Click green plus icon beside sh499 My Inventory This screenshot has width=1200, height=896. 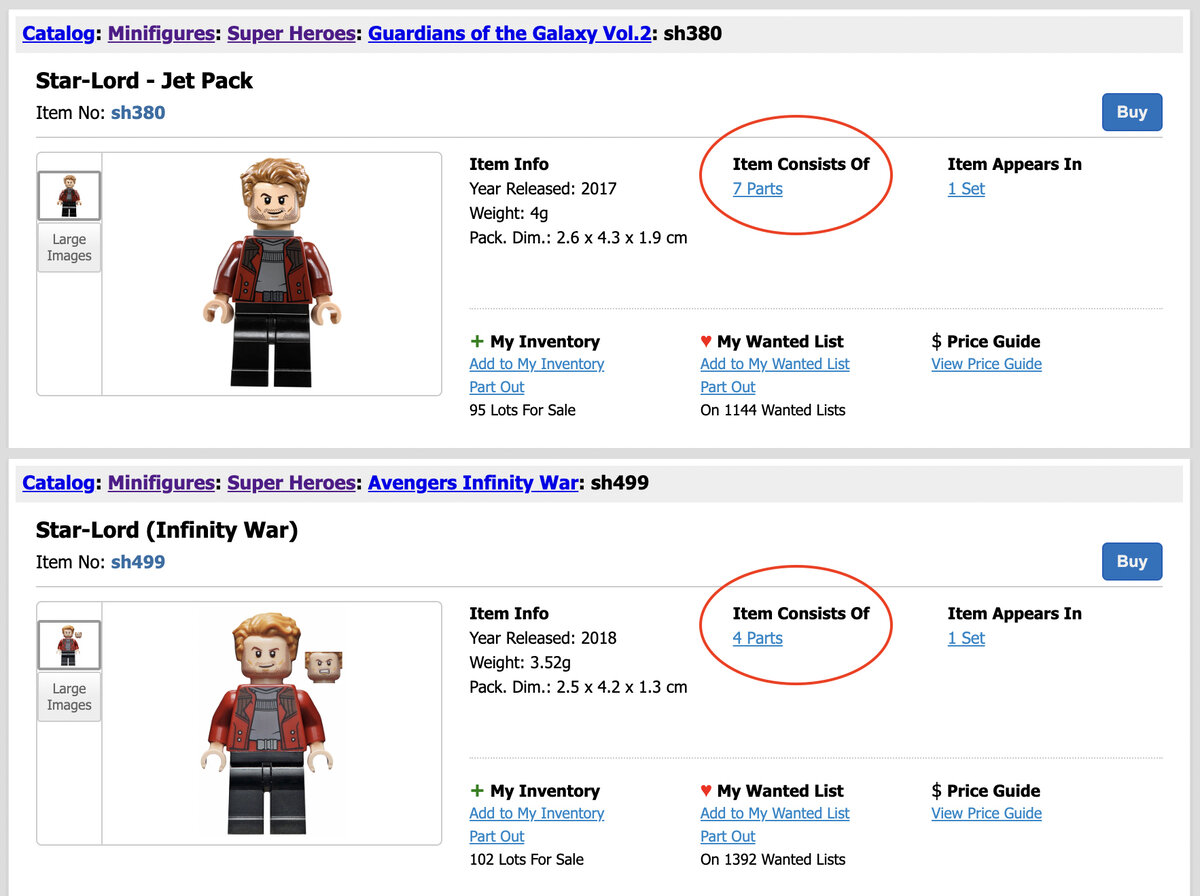[476, 791]
